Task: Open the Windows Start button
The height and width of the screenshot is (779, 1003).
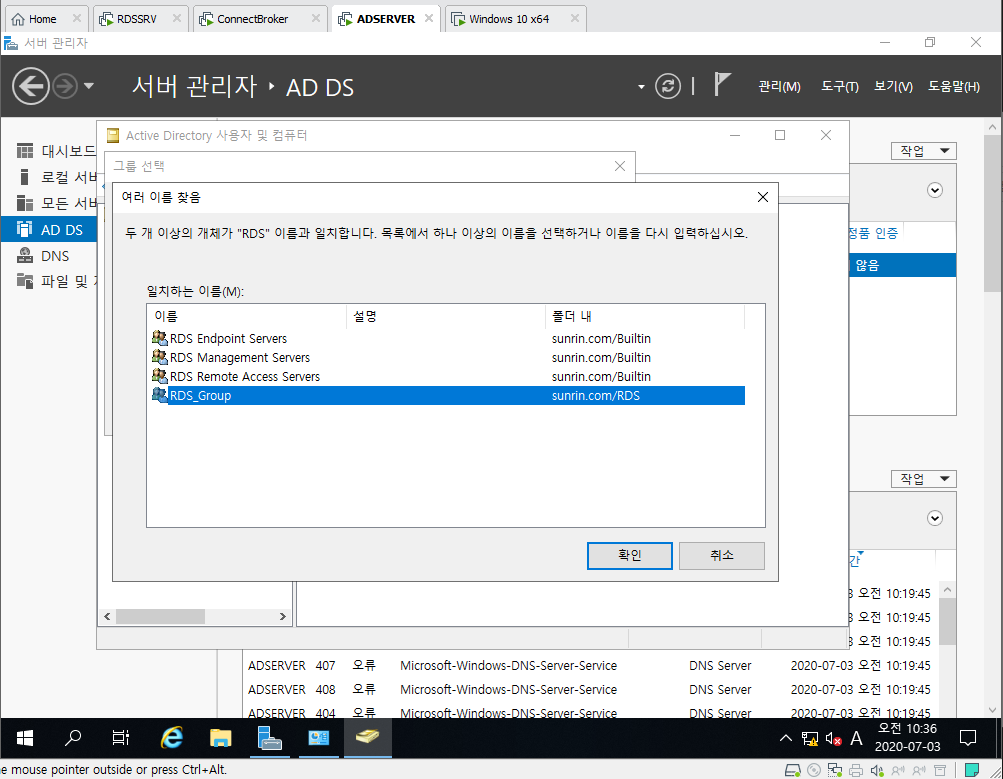Action: [x=24, y=738]
